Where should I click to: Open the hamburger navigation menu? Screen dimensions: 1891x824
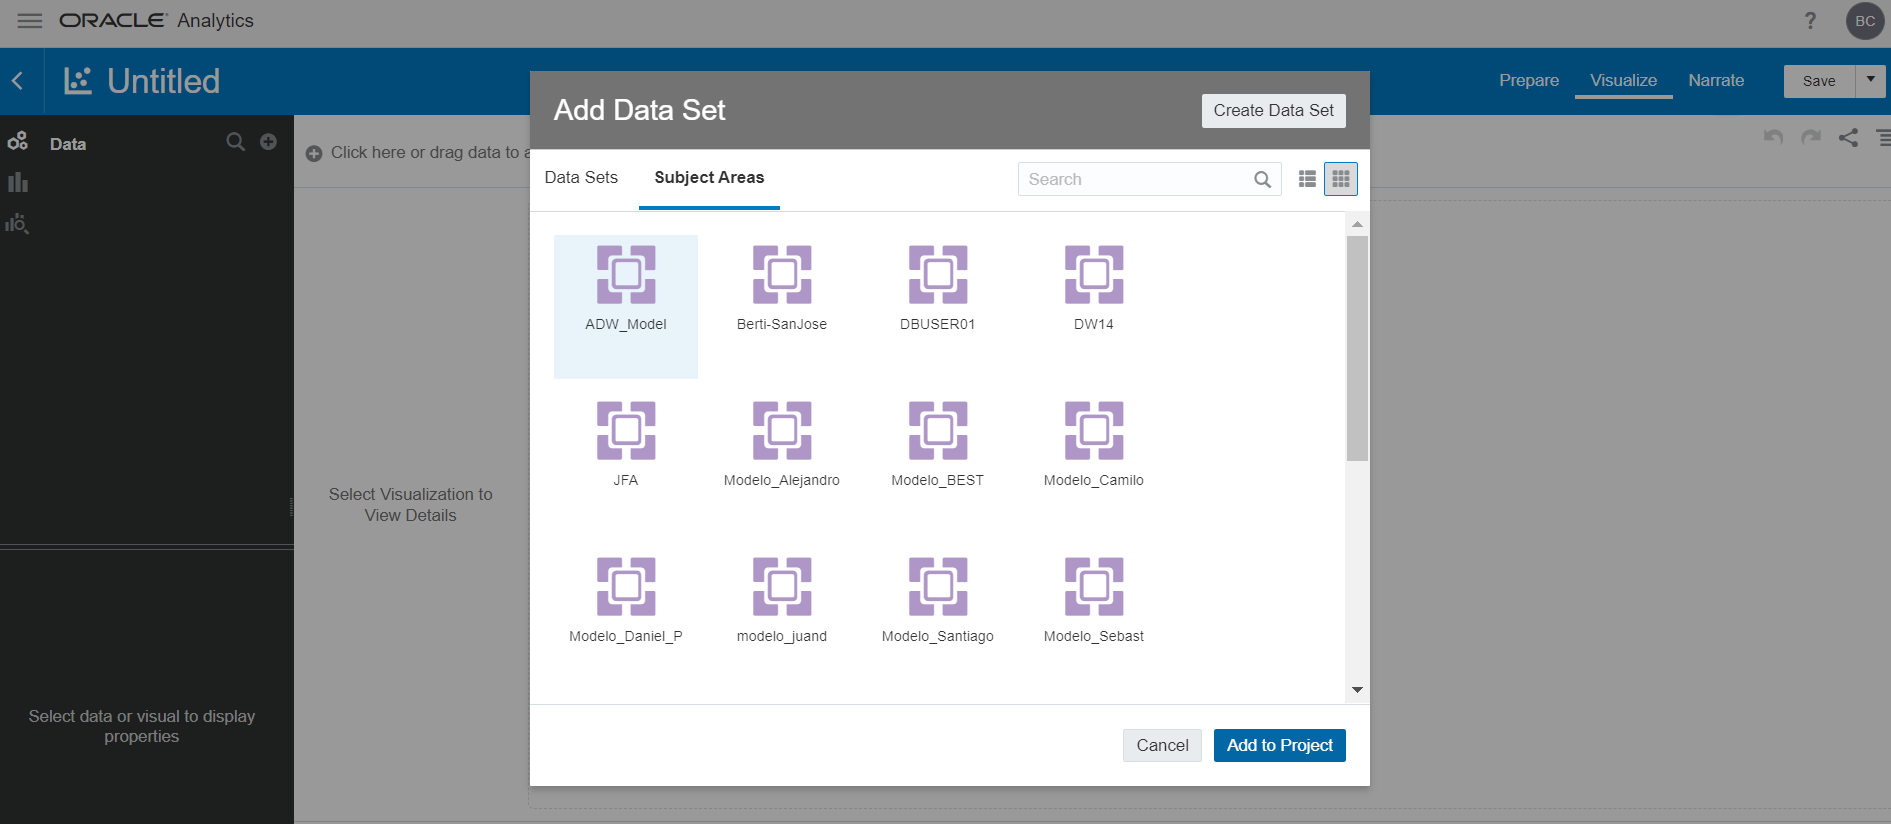30,21
